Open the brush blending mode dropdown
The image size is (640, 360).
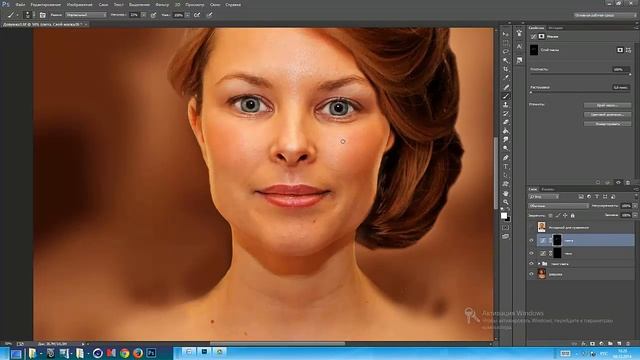point(86,15)
